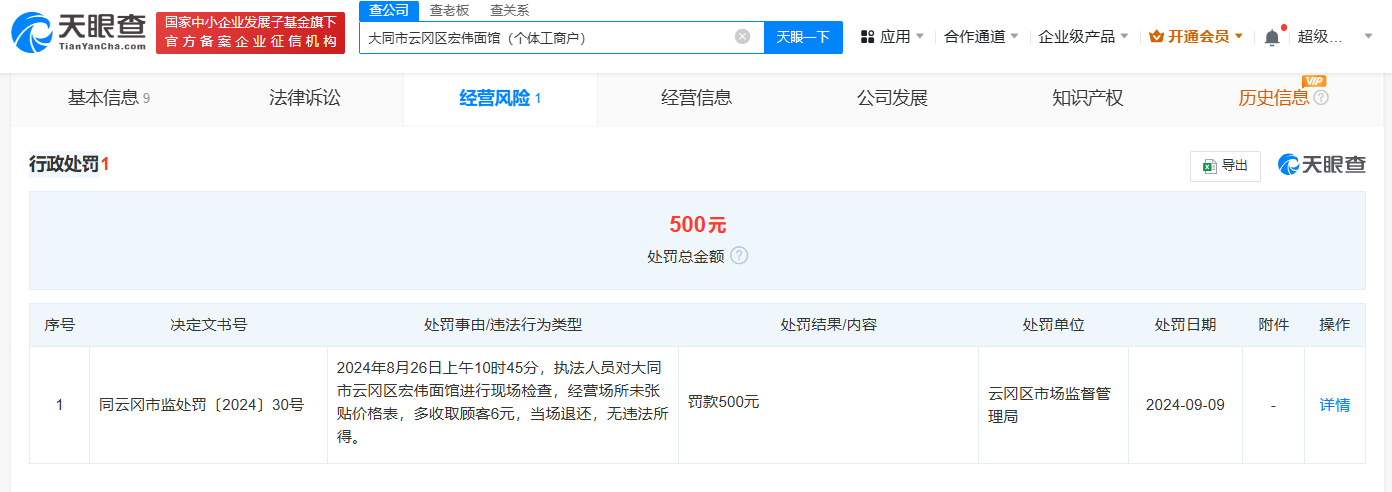This screenshot has height=492, width=1392.
Task: Open the 经营信息 tab
Action: [x=696, y=98]
